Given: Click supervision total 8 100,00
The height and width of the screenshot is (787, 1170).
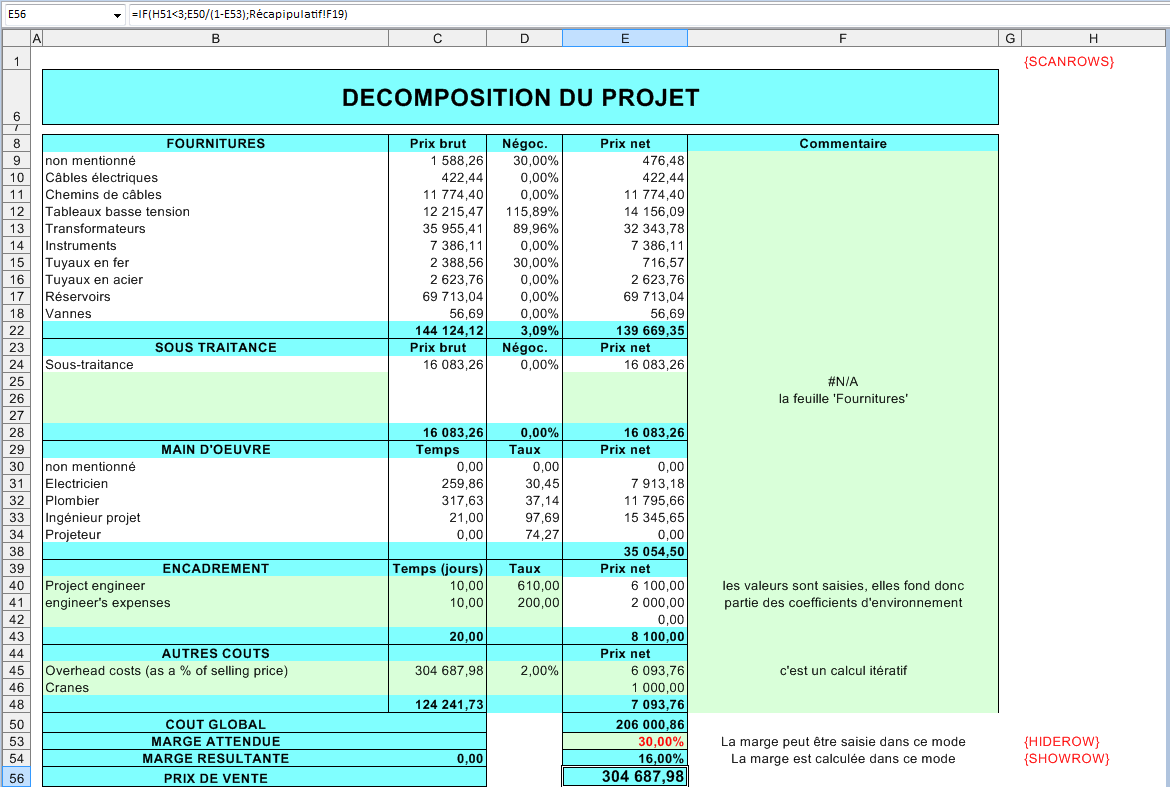Looking at the screenshot, I should 625,636.
